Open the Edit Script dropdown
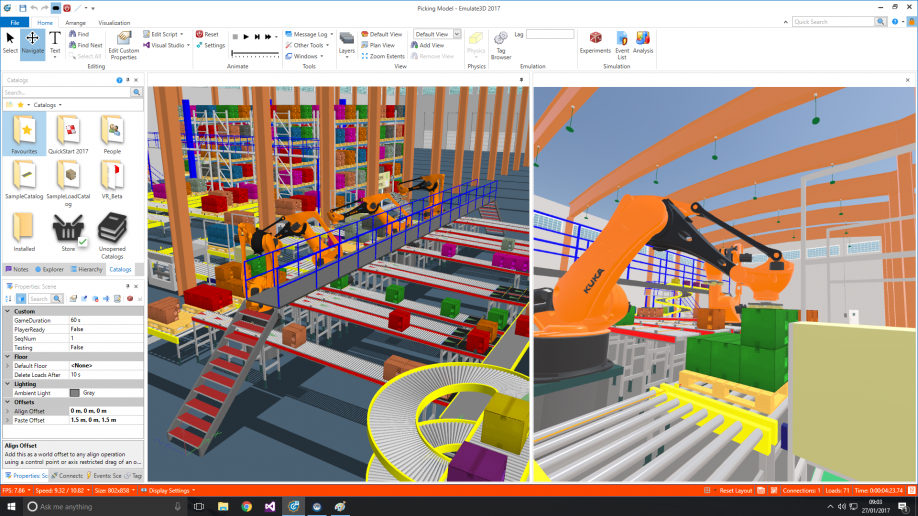The width and height of the screenshot is (918, 516). point(163,35)
